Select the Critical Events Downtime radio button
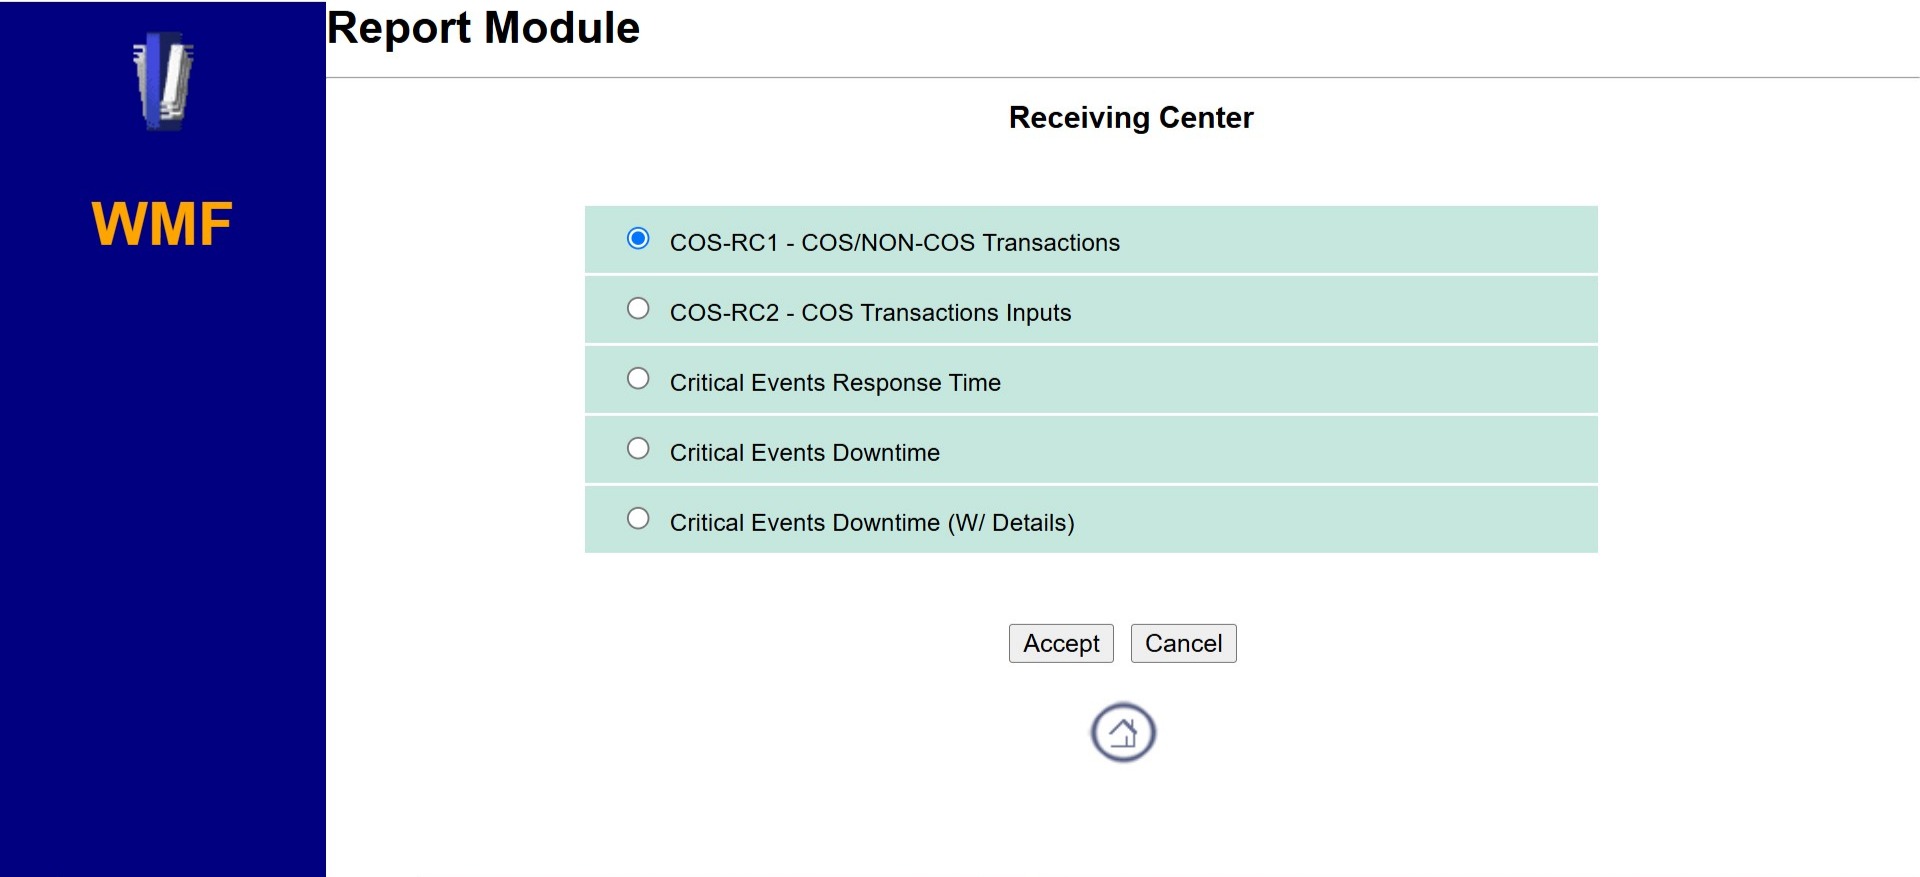Viewport: 1920px width, 877px height. [x=638, y=448]
